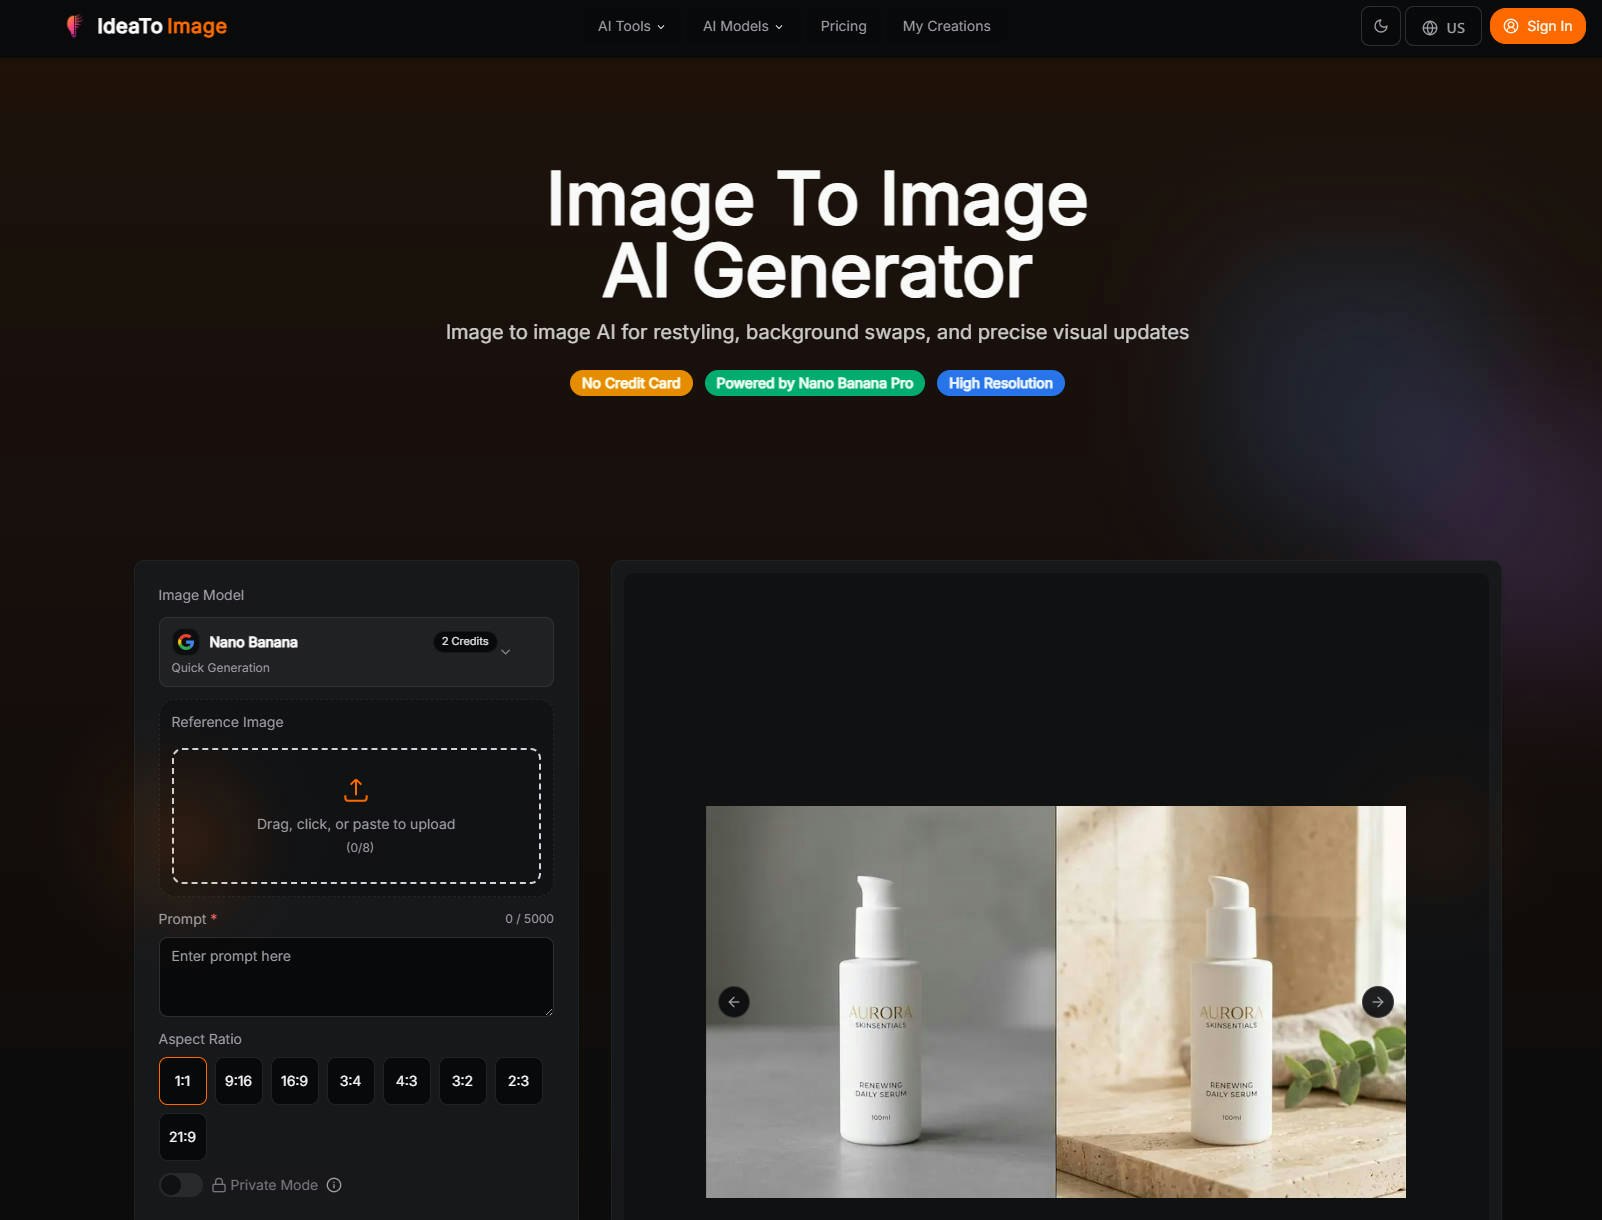The image size is (1602, 1220).
Task: Open My Creations
Action: (x=946, y=26)
